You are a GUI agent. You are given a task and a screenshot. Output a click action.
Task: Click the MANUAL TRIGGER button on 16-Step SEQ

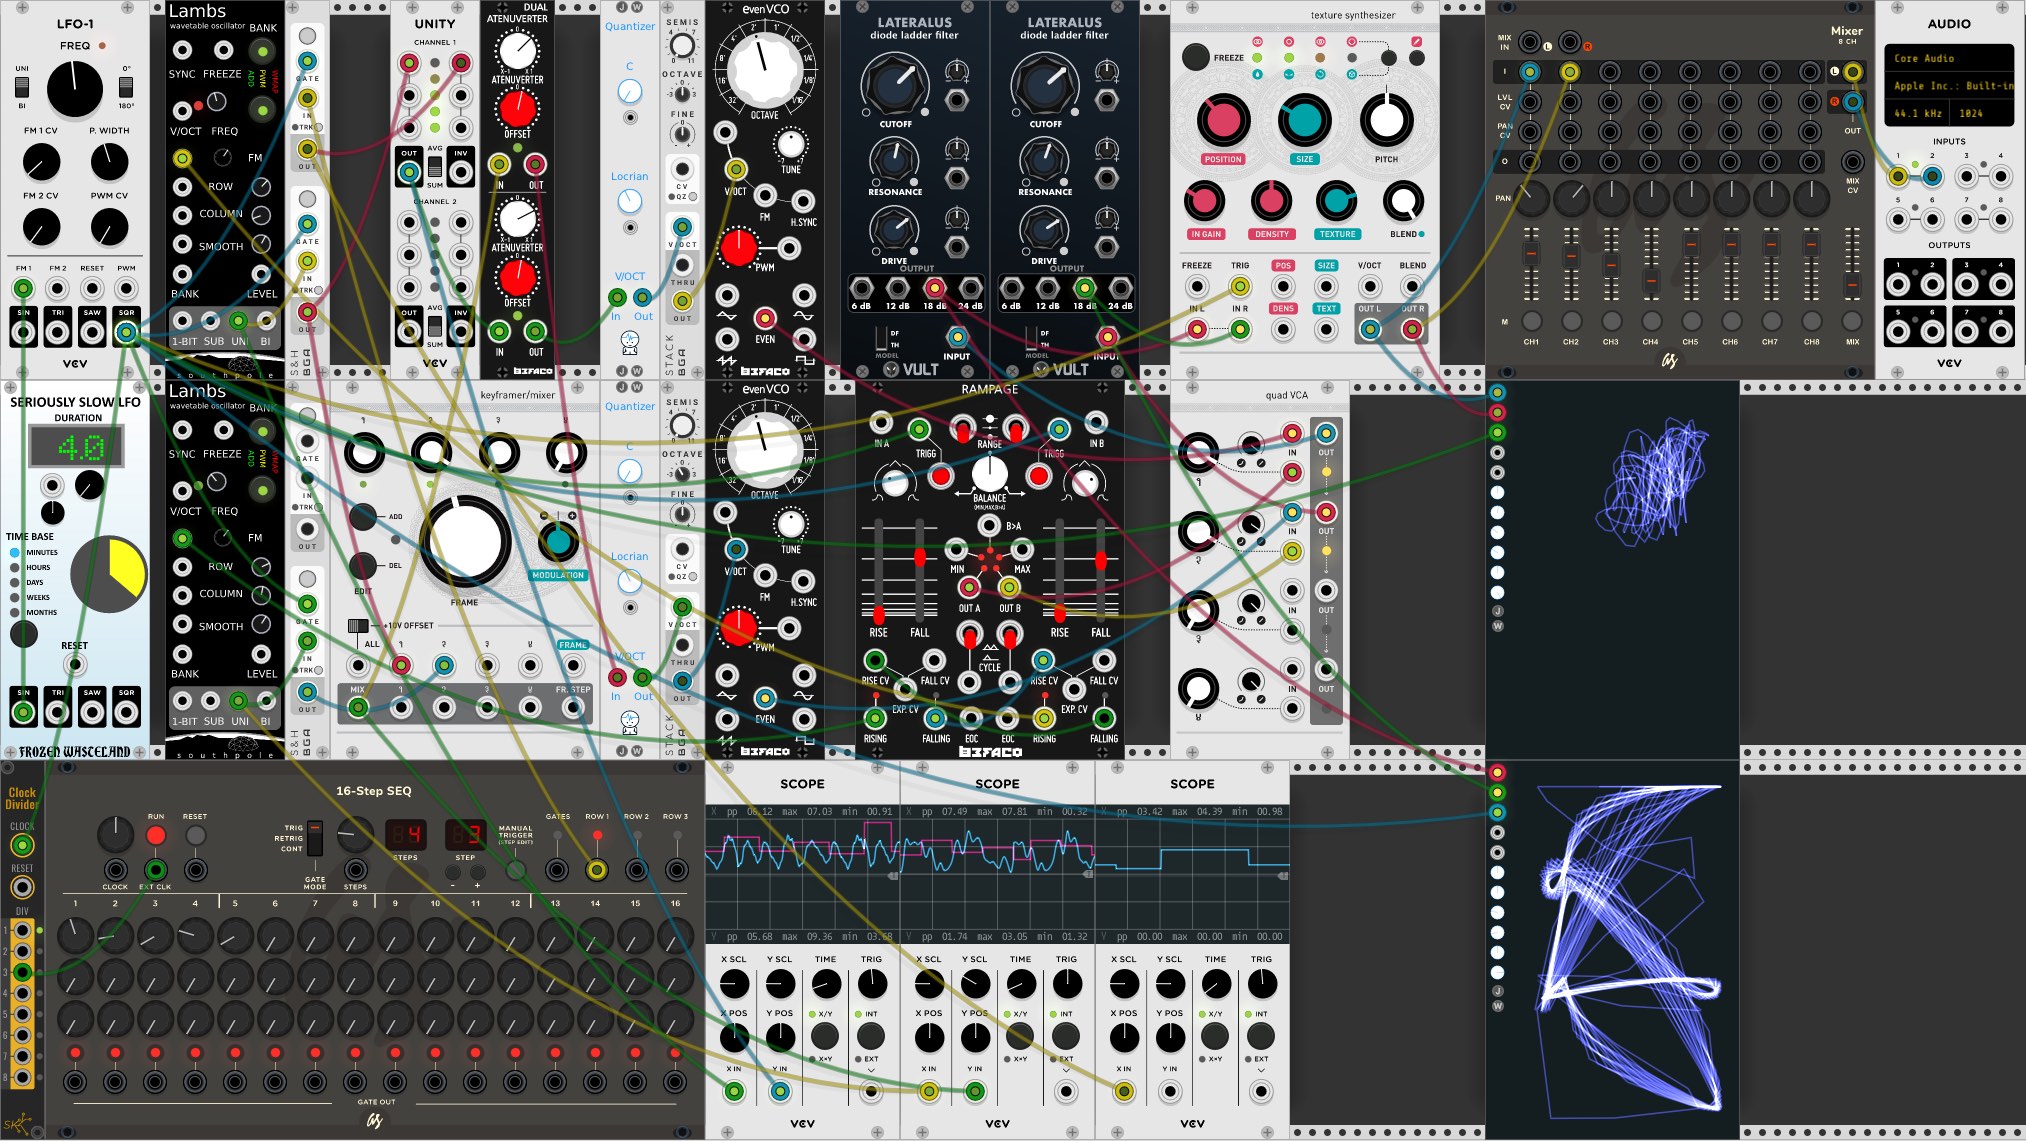(x=515, y=870)
